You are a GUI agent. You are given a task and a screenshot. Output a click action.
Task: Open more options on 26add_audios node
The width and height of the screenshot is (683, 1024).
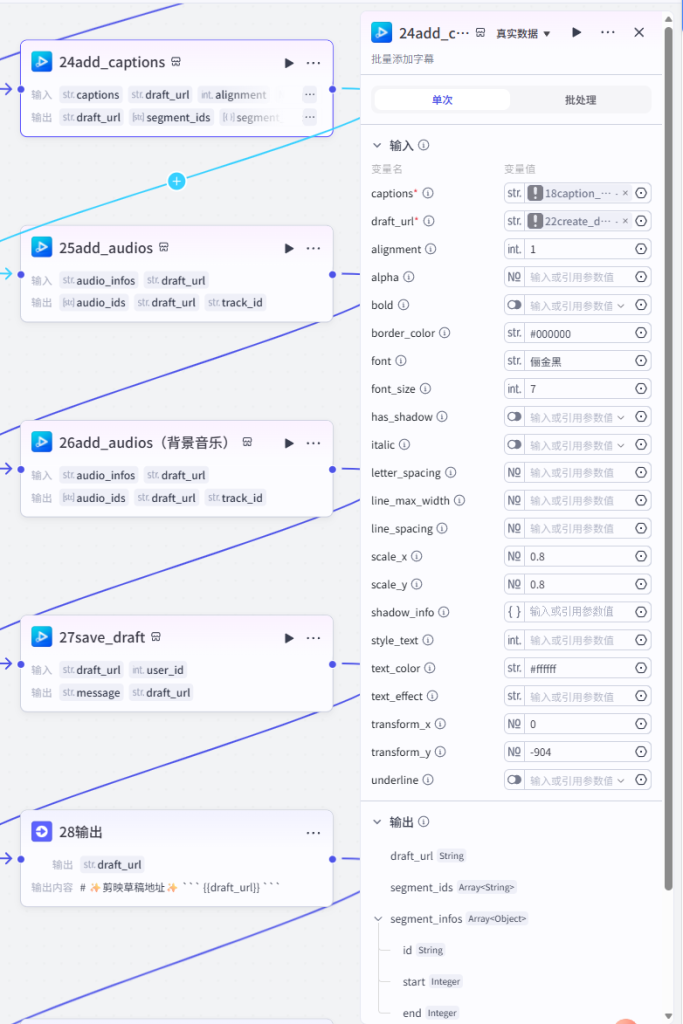pyautogui.click(x=313, y=443)
